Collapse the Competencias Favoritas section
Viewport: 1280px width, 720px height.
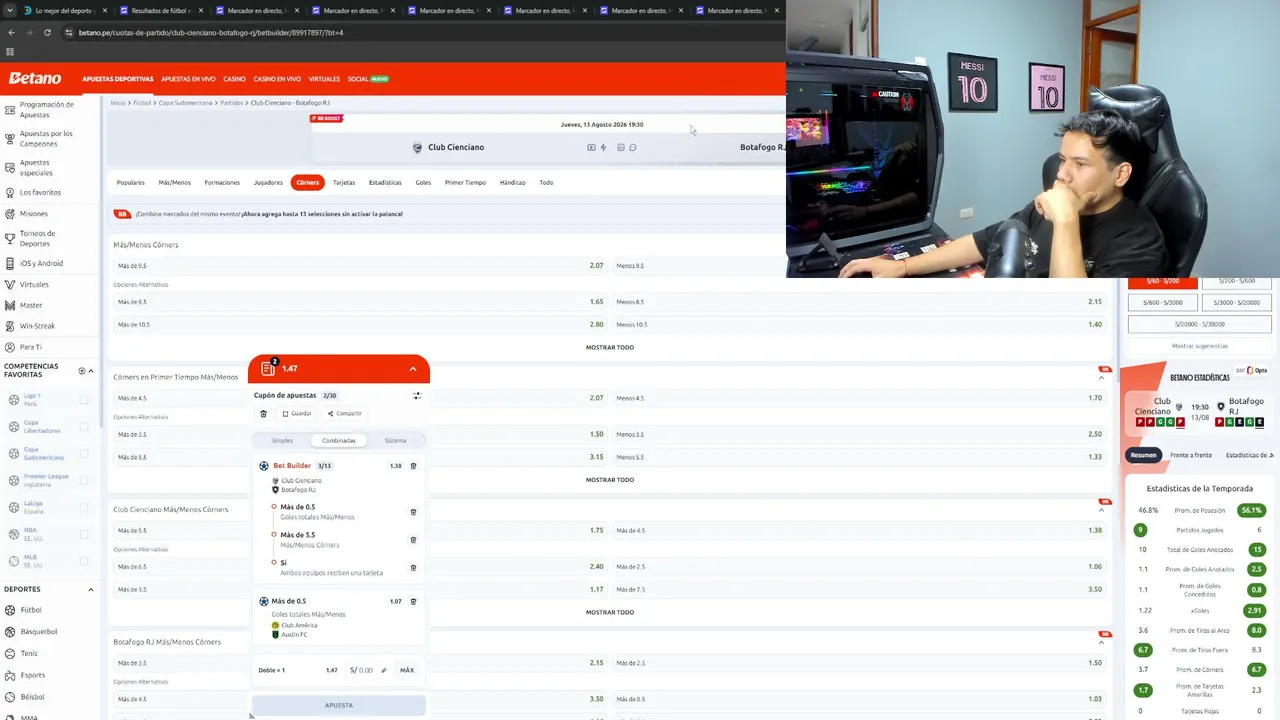click(x=91, y=371)
